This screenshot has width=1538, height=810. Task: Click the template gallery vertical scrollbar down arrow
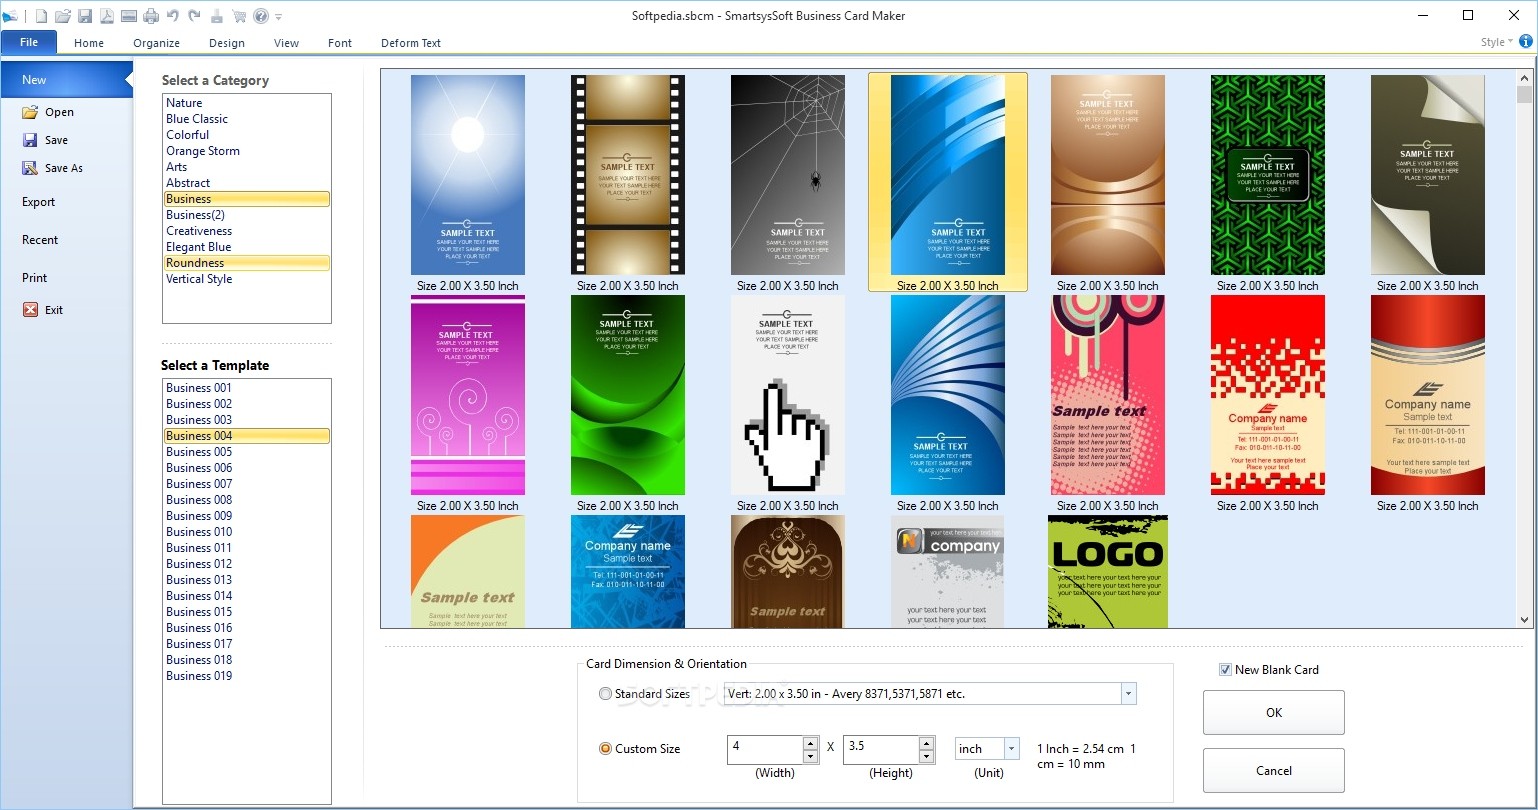(x=1525, y=619)
